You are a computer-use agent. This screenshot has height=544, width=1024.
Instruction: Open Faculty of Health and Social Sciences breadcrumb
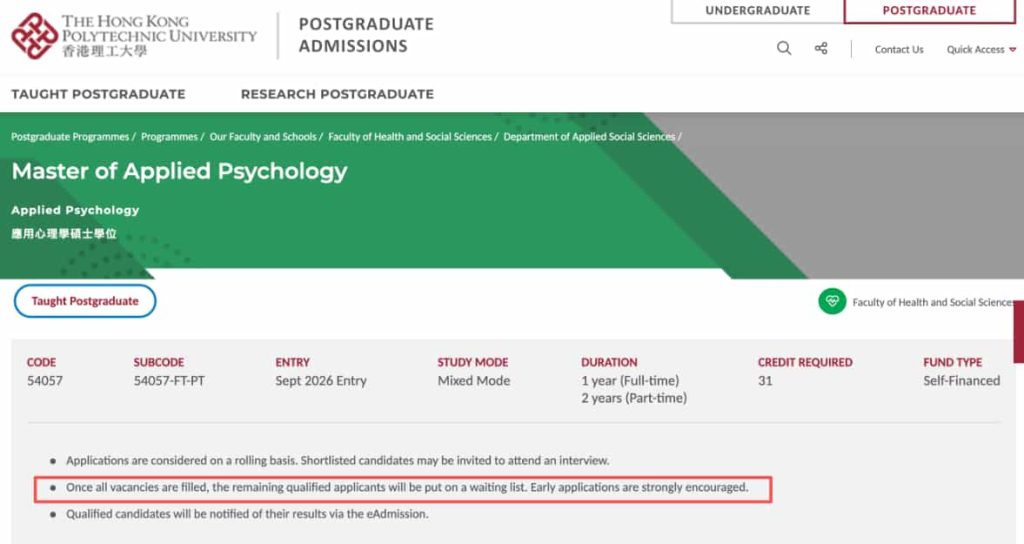coord(410,136)
